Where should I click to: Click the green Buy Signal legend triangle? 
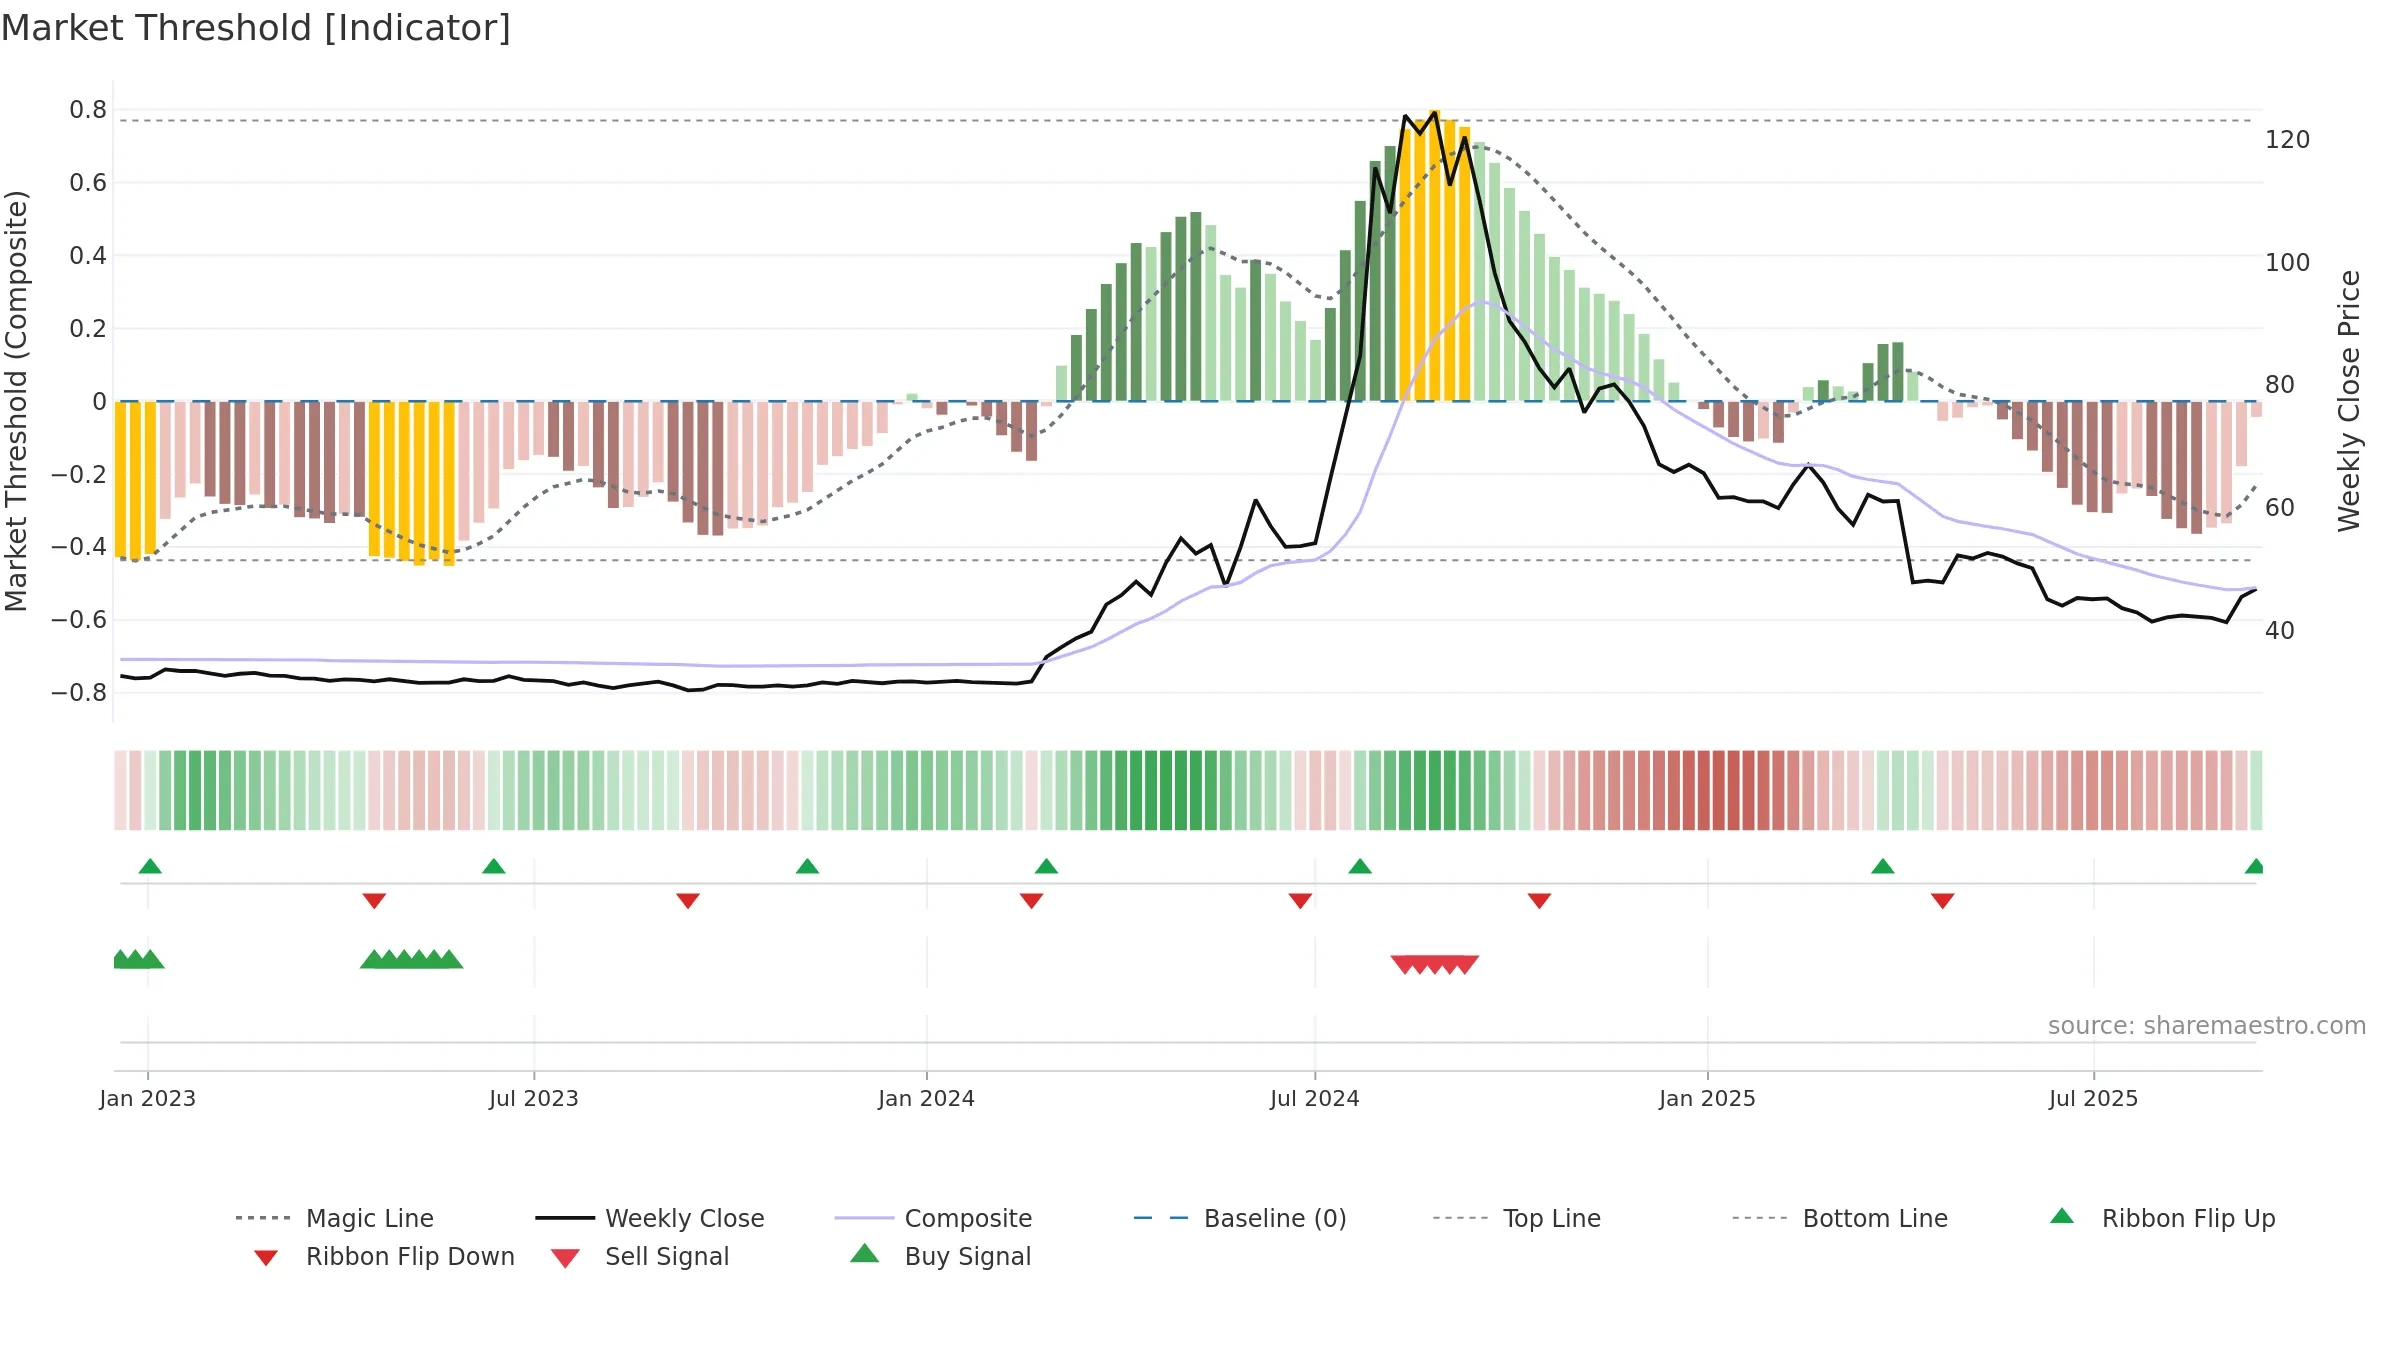tap(865, 1253)
